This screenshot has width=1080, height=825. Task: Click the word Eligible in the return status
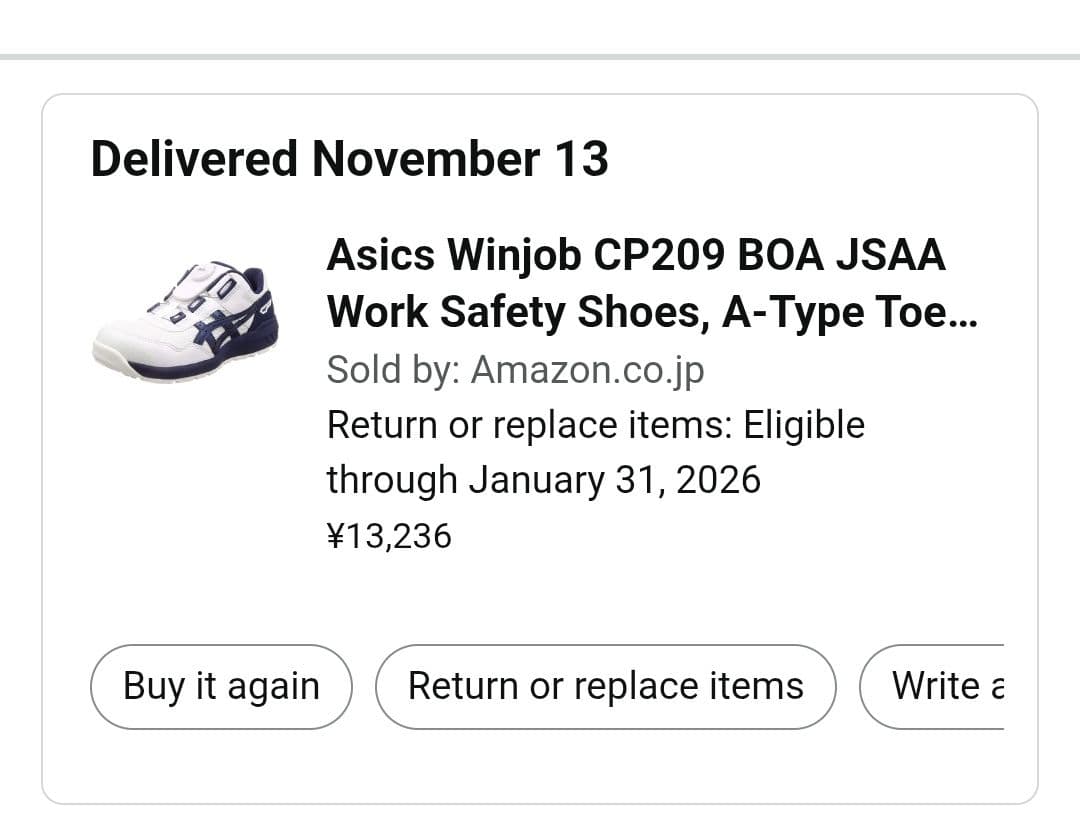click(x=803, y=426)
